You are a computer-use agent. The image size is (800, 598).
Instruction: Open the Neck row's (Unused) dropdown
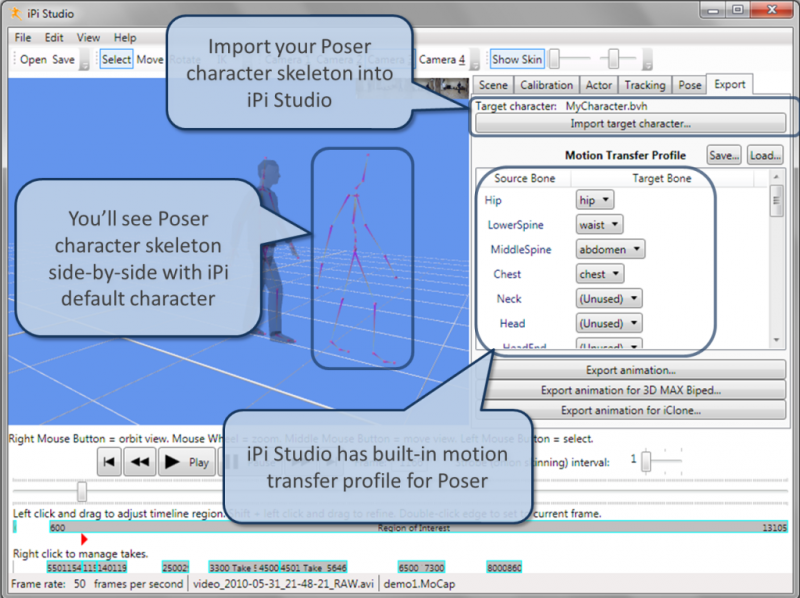pyautogui.click(x=609, y=298)
